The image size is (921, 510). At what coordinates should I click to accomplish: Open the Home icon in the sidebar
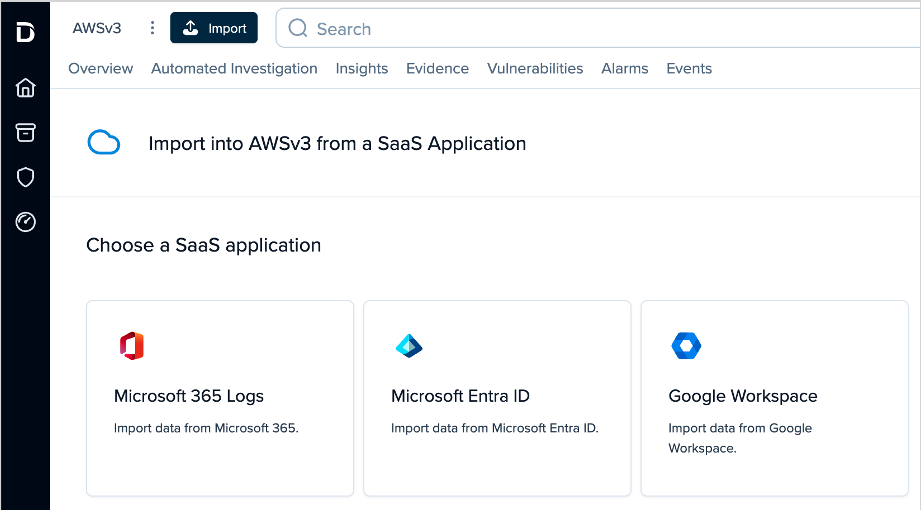25,88
